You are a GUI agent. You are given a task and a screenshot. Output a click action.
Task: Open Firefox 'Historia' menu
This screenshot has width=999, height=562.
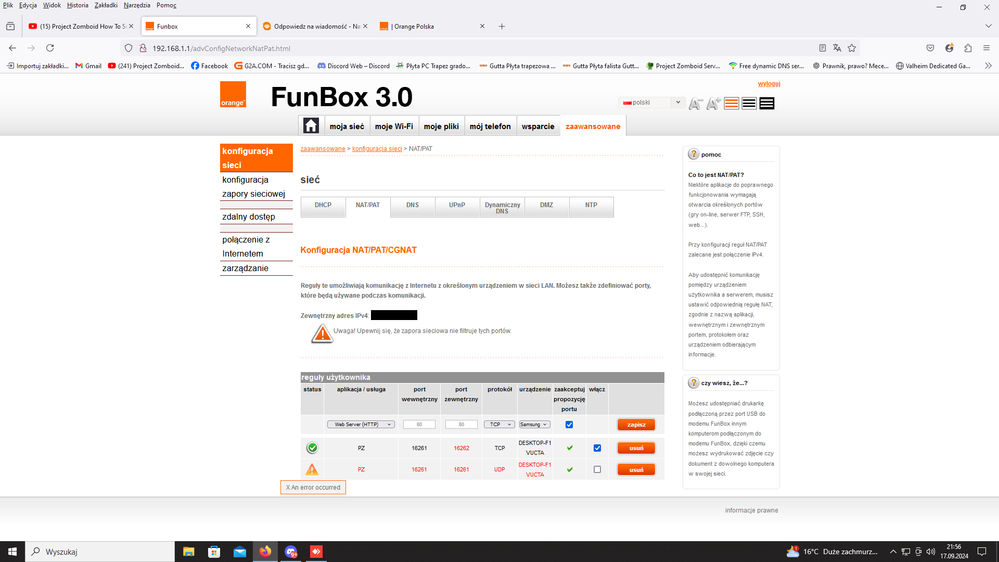tap(78, 5)
